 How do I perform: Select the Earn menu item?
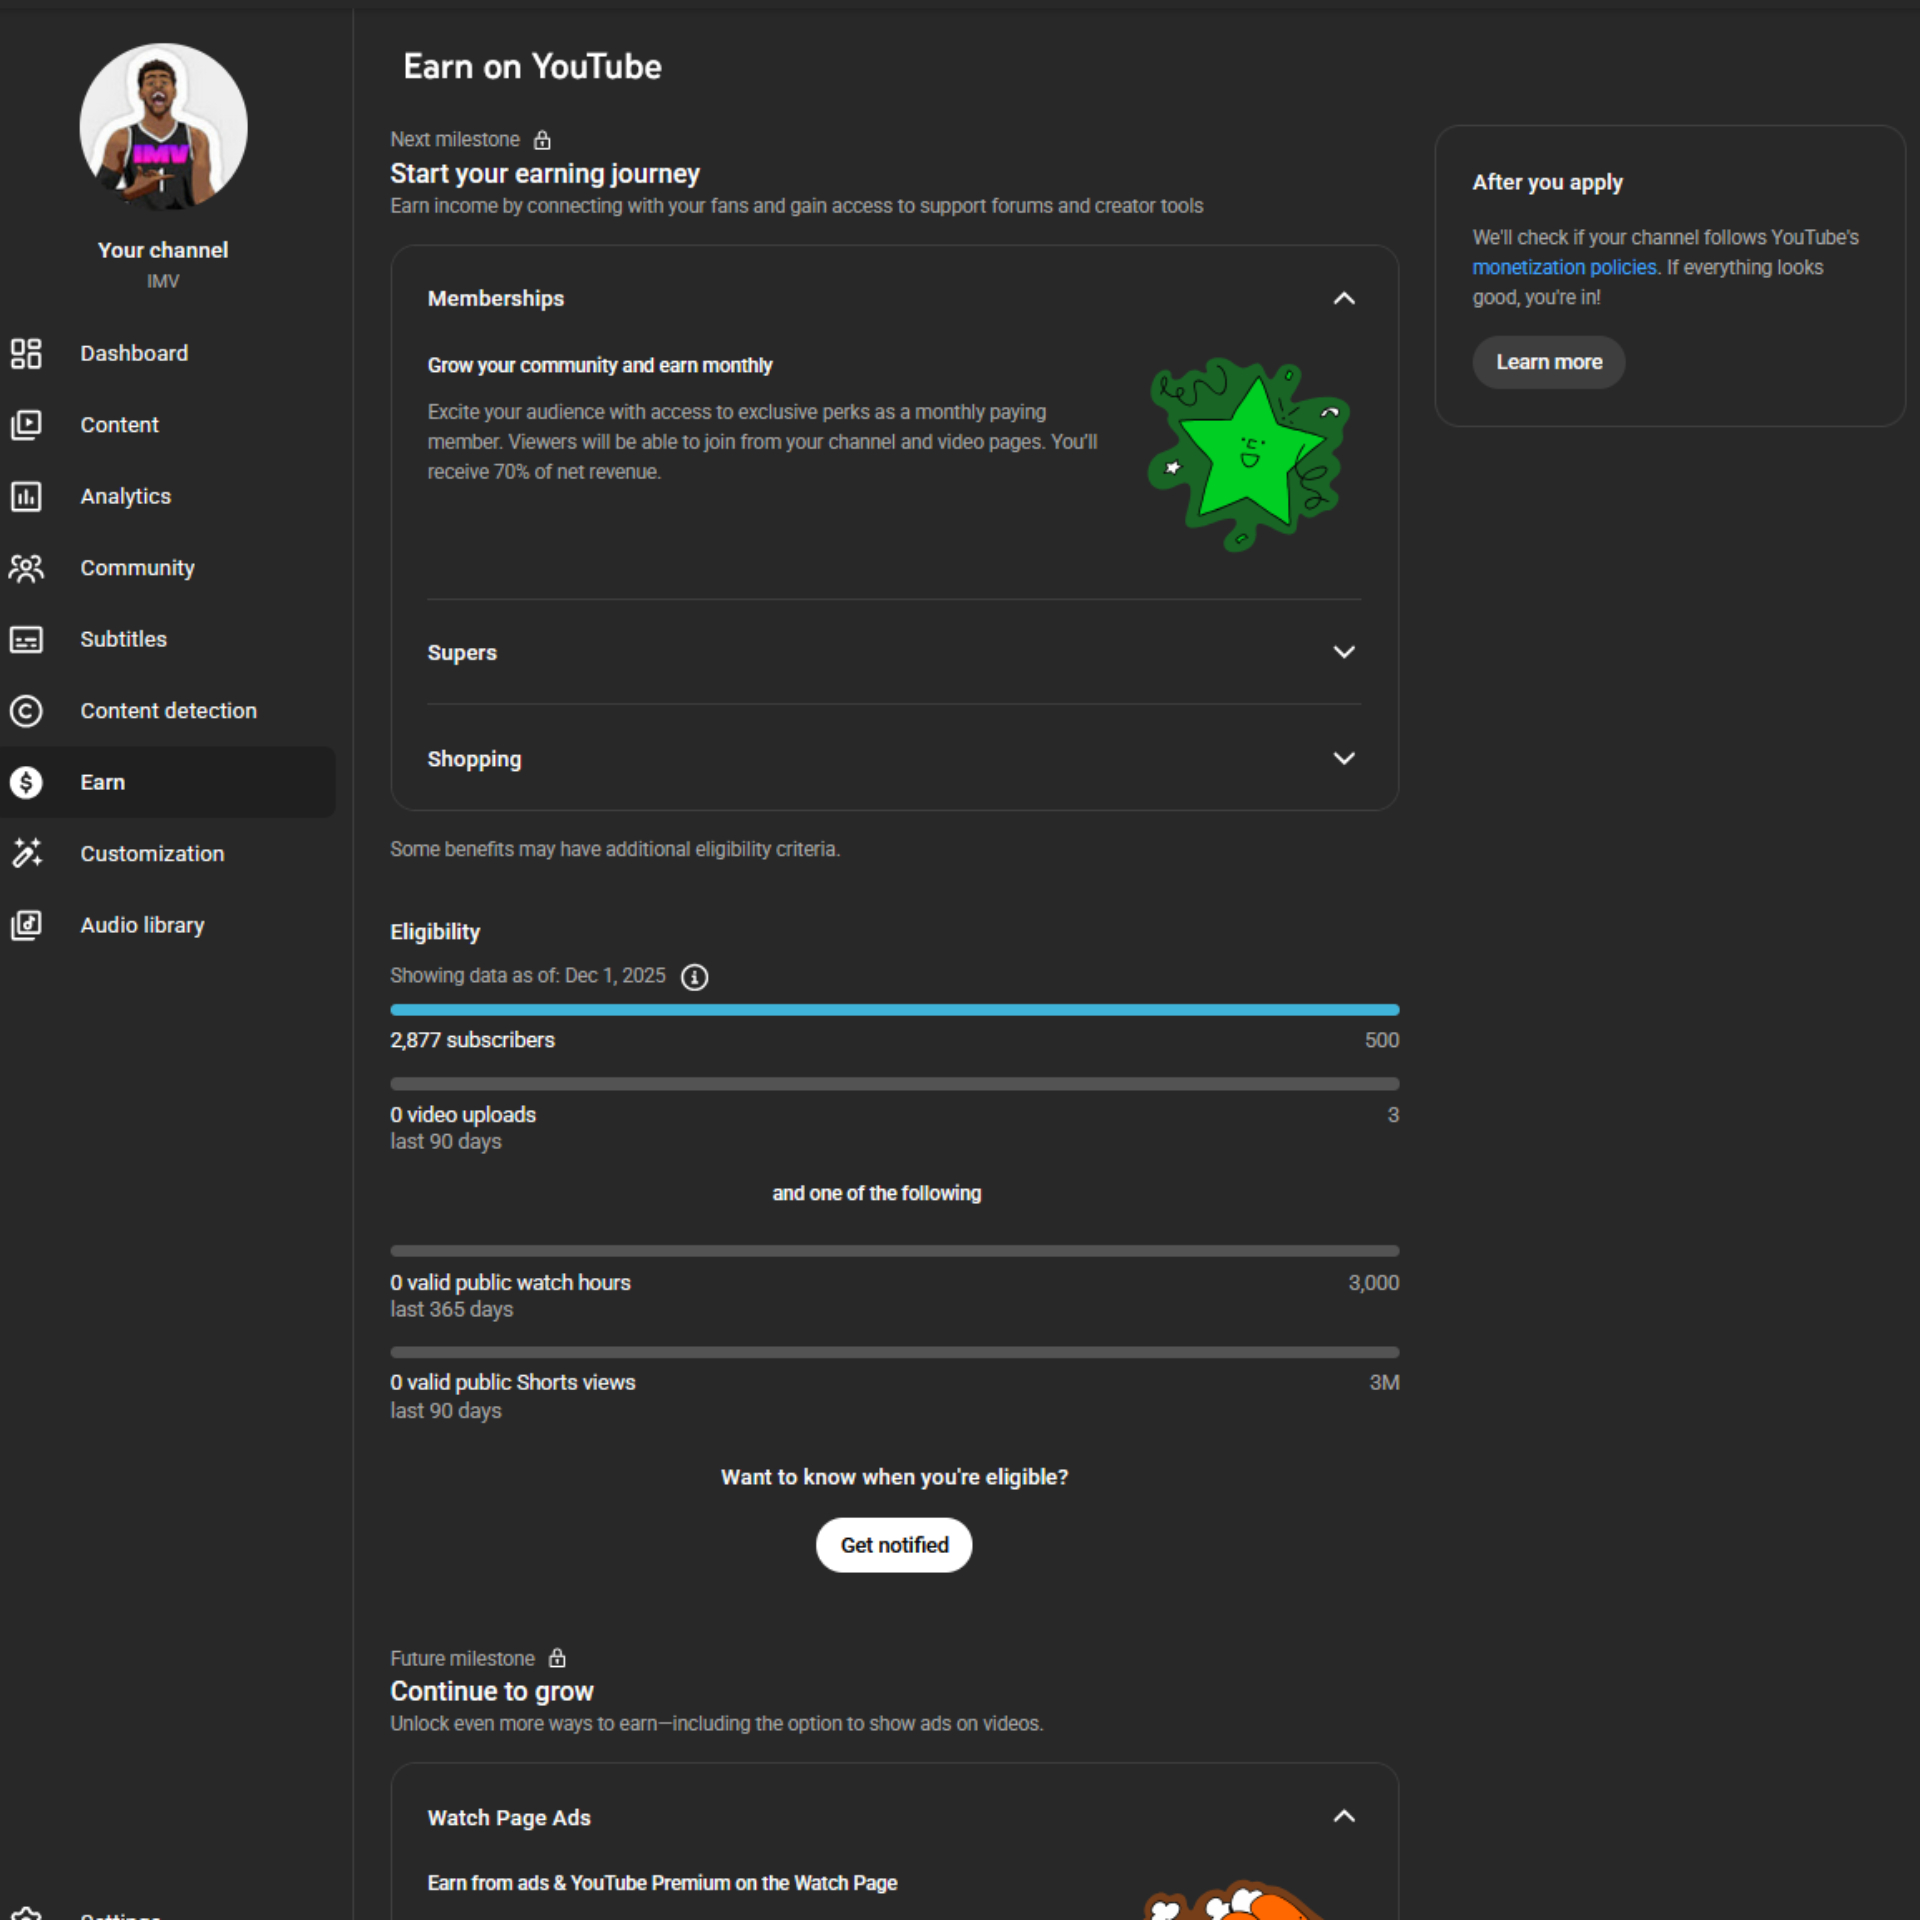[x=103, y=782]
